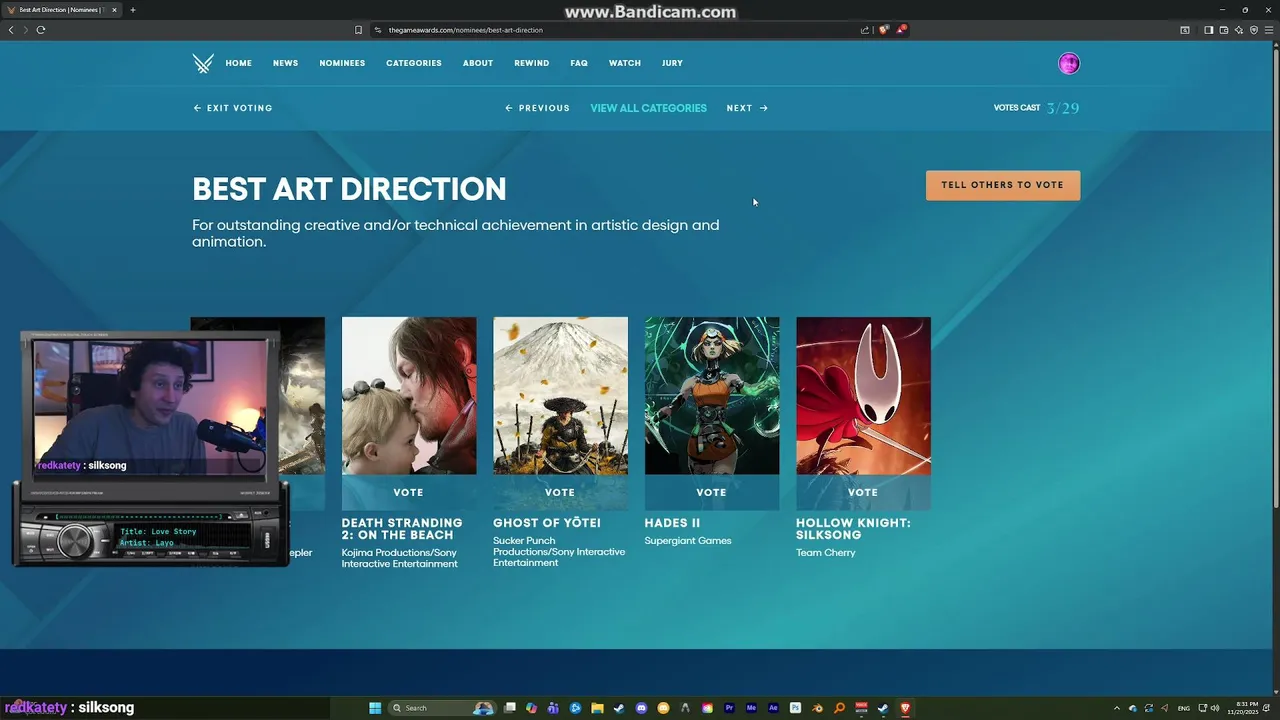Go to the Previous category
Screen dimensions: 1280x720
tap(537, 108)
